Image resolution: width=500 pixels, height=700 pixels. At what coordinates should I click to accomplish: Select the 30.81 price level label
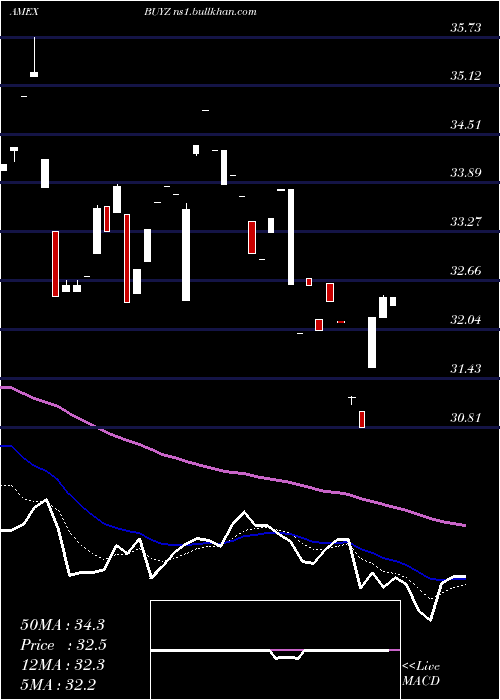pyautogui.click(x=466, y=418)
